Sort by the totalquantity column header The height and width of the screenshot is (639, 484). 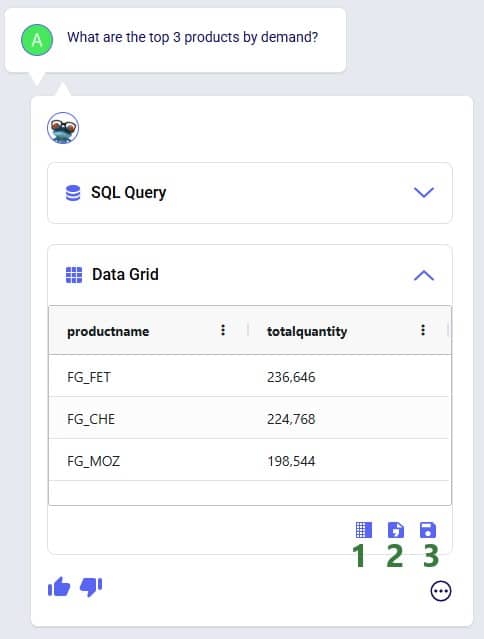coord(307,331)
